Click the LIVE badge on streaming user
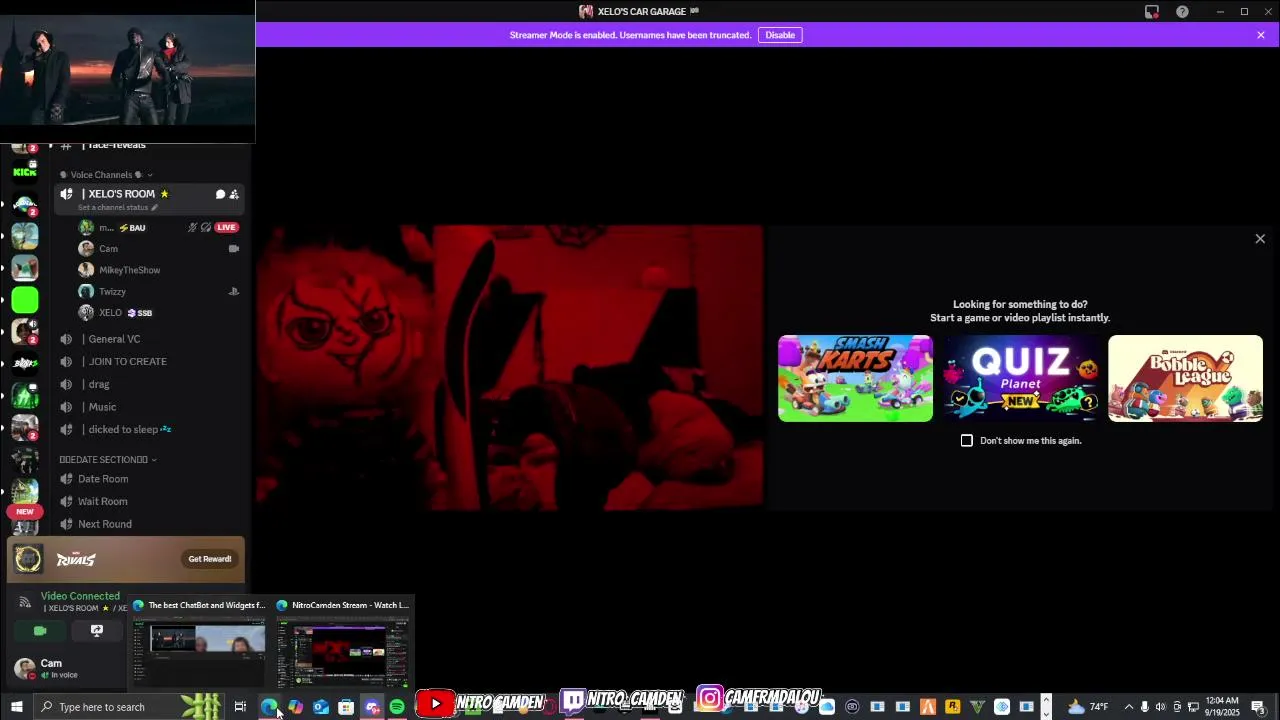1280x720 pixels. click(x=227, y=227)
